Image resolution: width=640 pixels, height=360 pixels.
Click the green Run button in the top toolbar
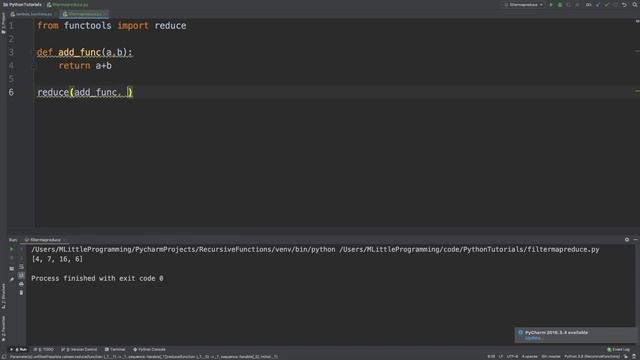coord(551,4)
